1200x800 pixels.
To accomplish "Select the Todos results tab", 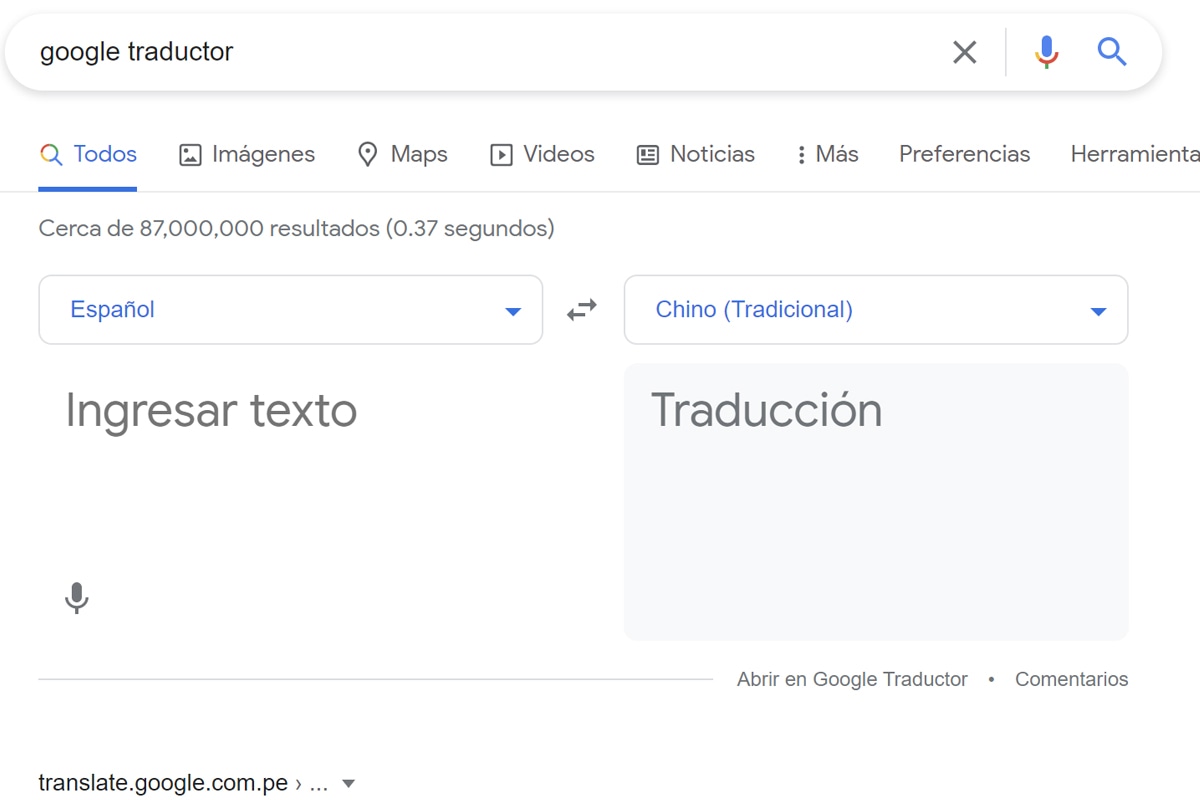I will (88, 155).
